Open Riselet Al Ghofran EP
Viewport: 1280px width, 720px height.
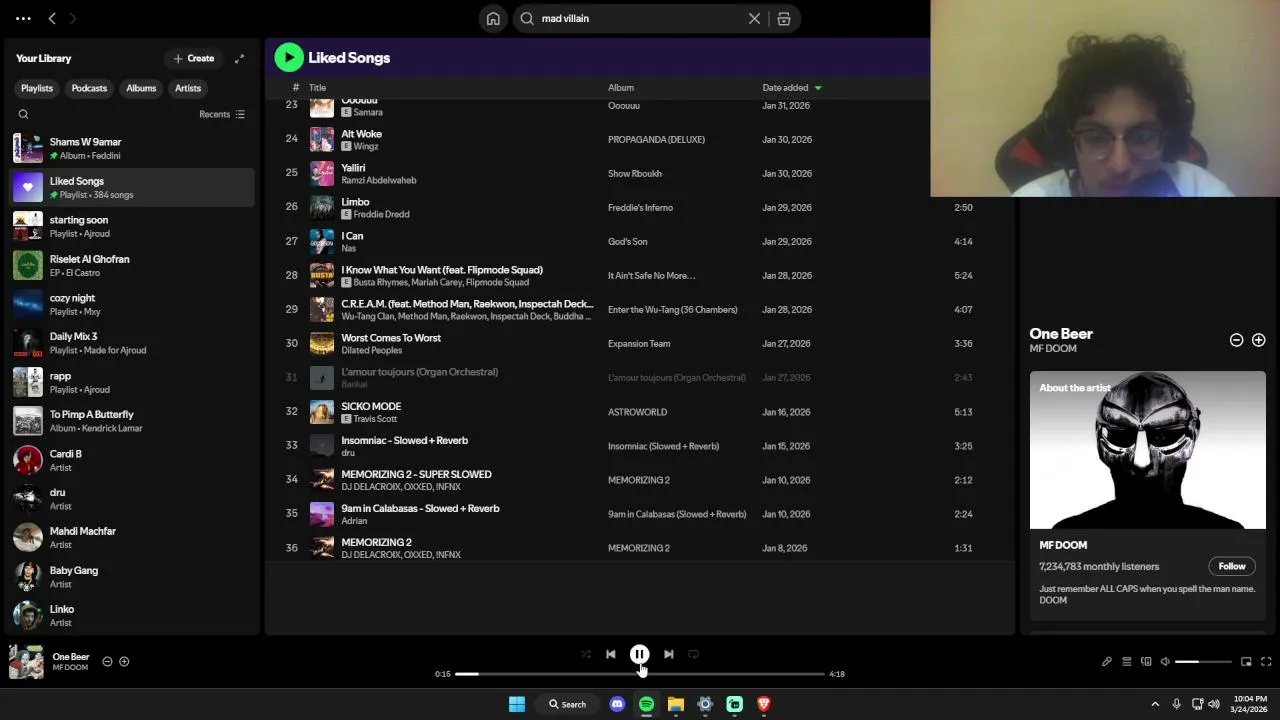click(132, 265)
